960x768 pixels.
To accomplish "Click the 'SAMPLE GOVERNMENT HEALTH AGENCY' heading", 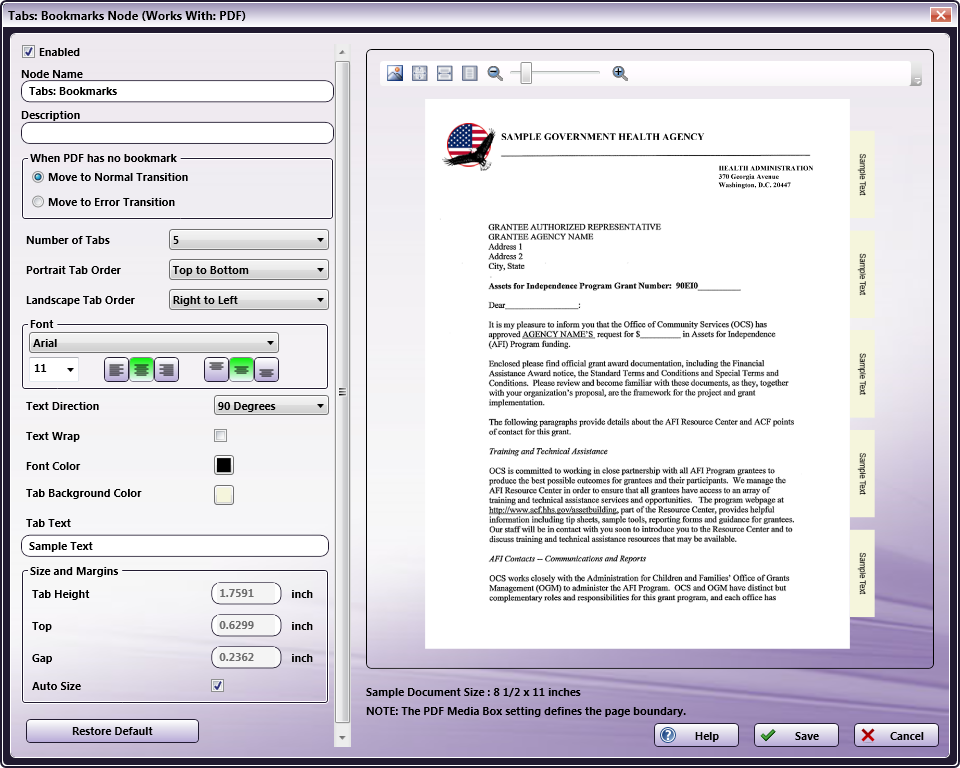I will 602,137.
